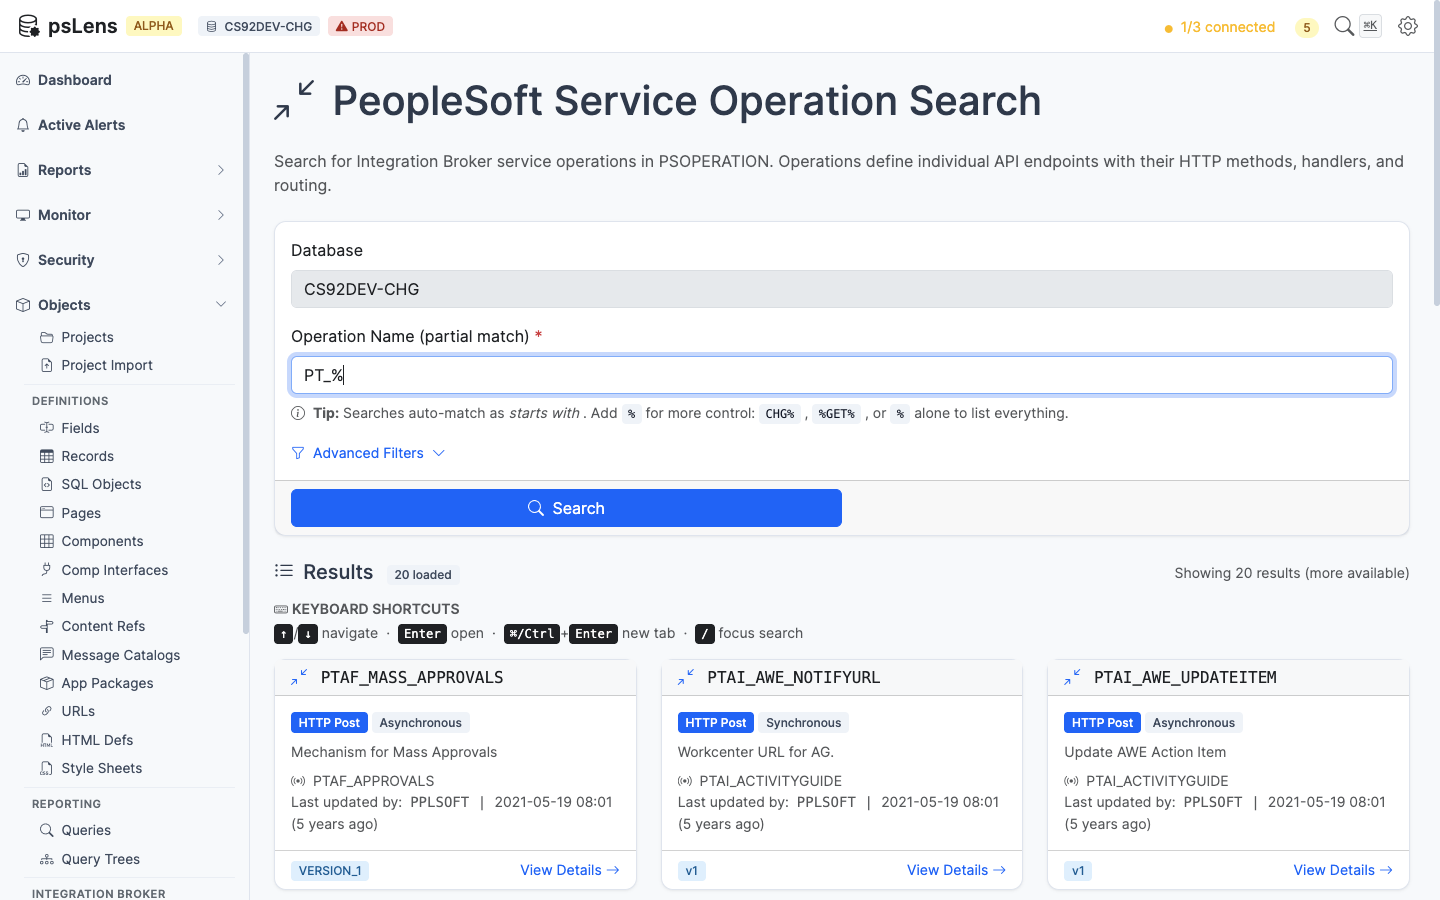1440x900 pixels.
Task: Click the Tip info icon
Action: (298, 413)
